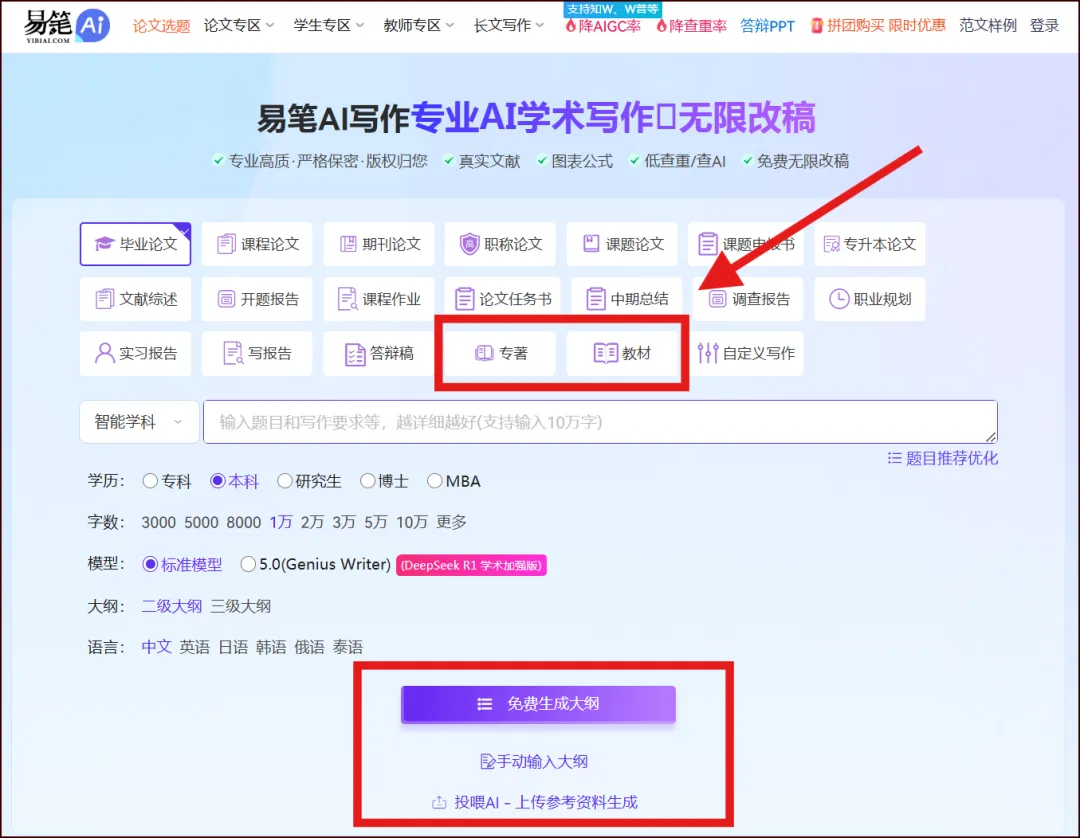
Task: Click the 登录 login link
Action: [x=1044, y=26]
